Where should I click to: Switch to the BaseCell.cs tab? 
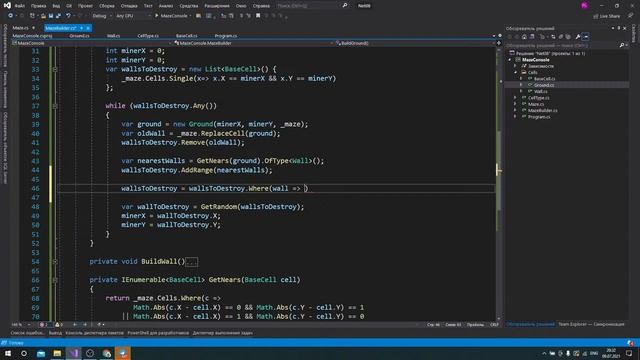[x=187, y=36]
